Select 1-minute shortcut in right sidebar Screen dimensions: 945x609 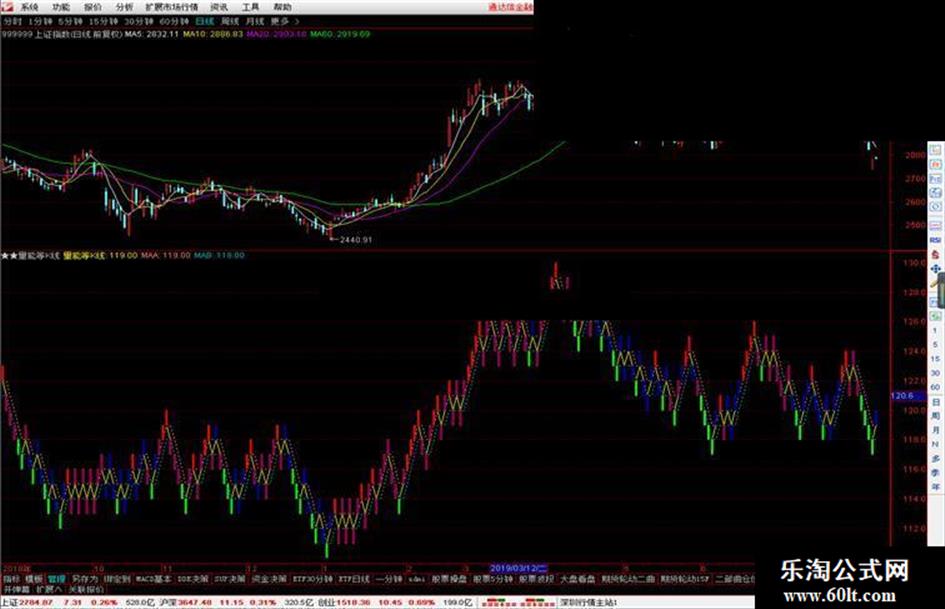point(935,331)
